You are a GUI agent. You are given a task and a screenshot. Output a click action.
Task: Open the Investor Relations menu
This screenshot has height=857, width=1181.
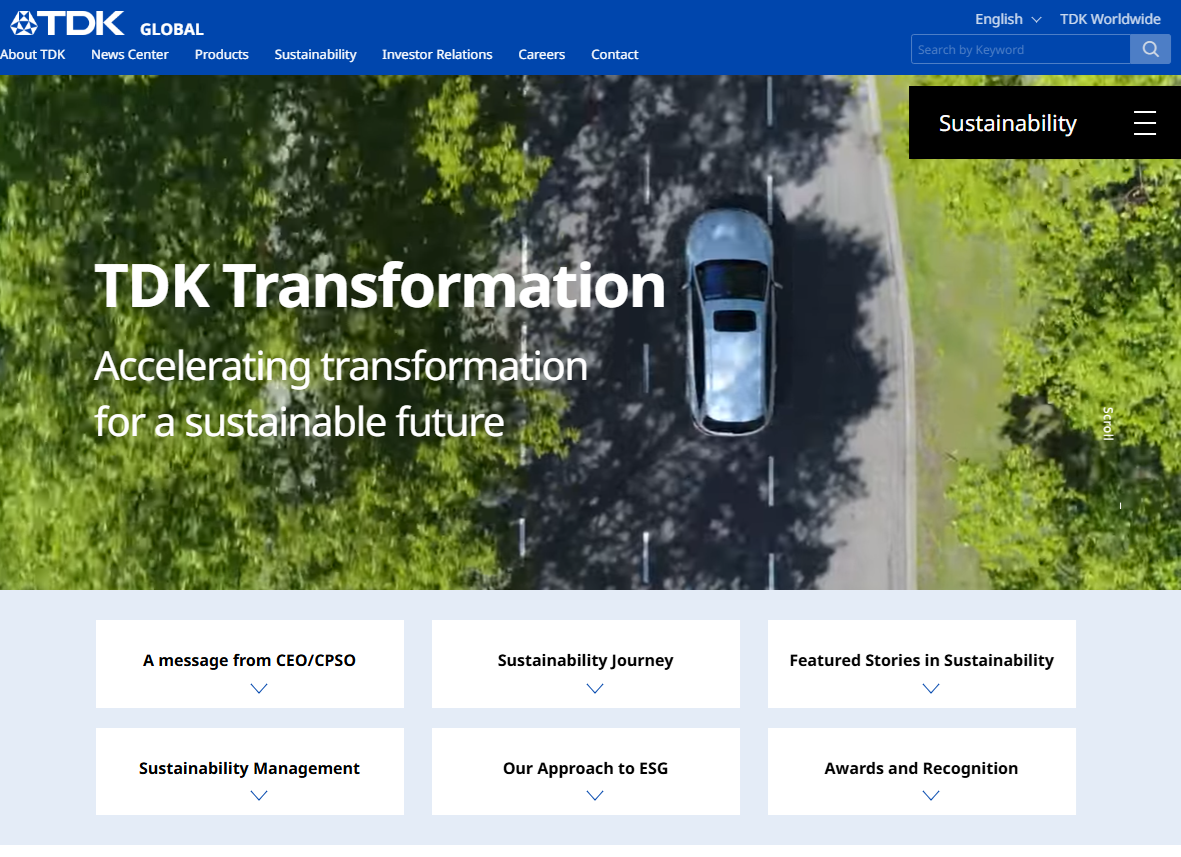[x=437, y=54]
